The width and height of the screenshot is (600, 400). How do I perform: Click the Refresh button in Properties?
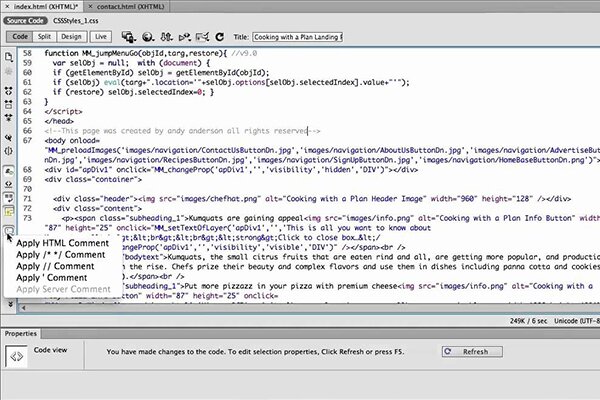[x=472, y=351]
